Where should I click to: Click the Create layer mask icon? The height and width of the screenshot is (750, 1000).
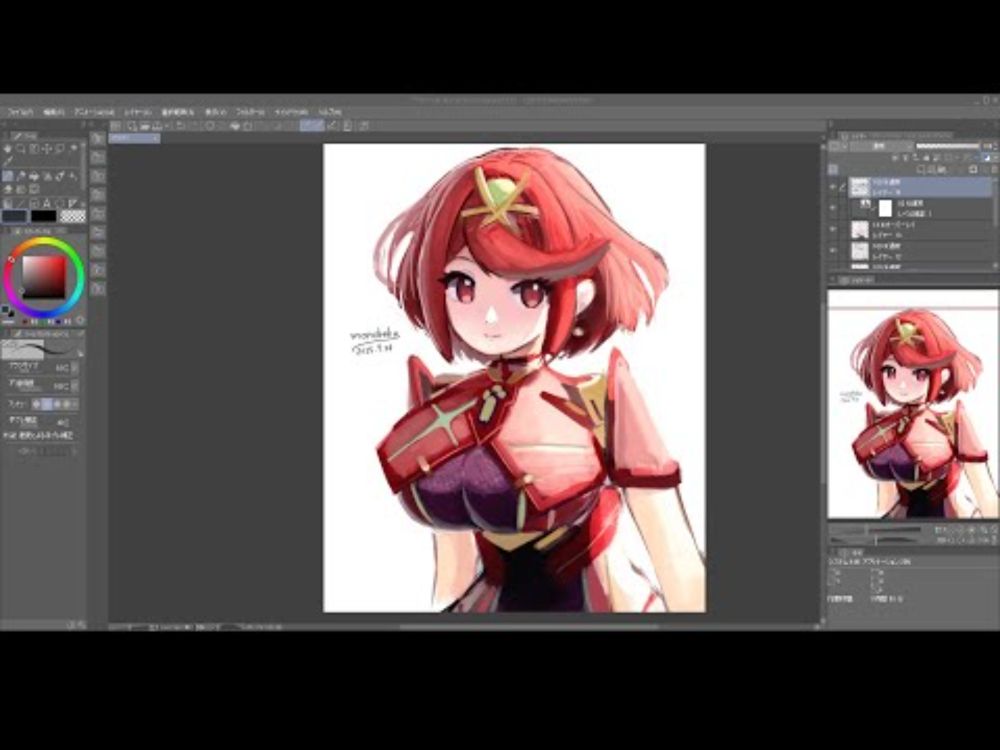(x=973, y=170)
